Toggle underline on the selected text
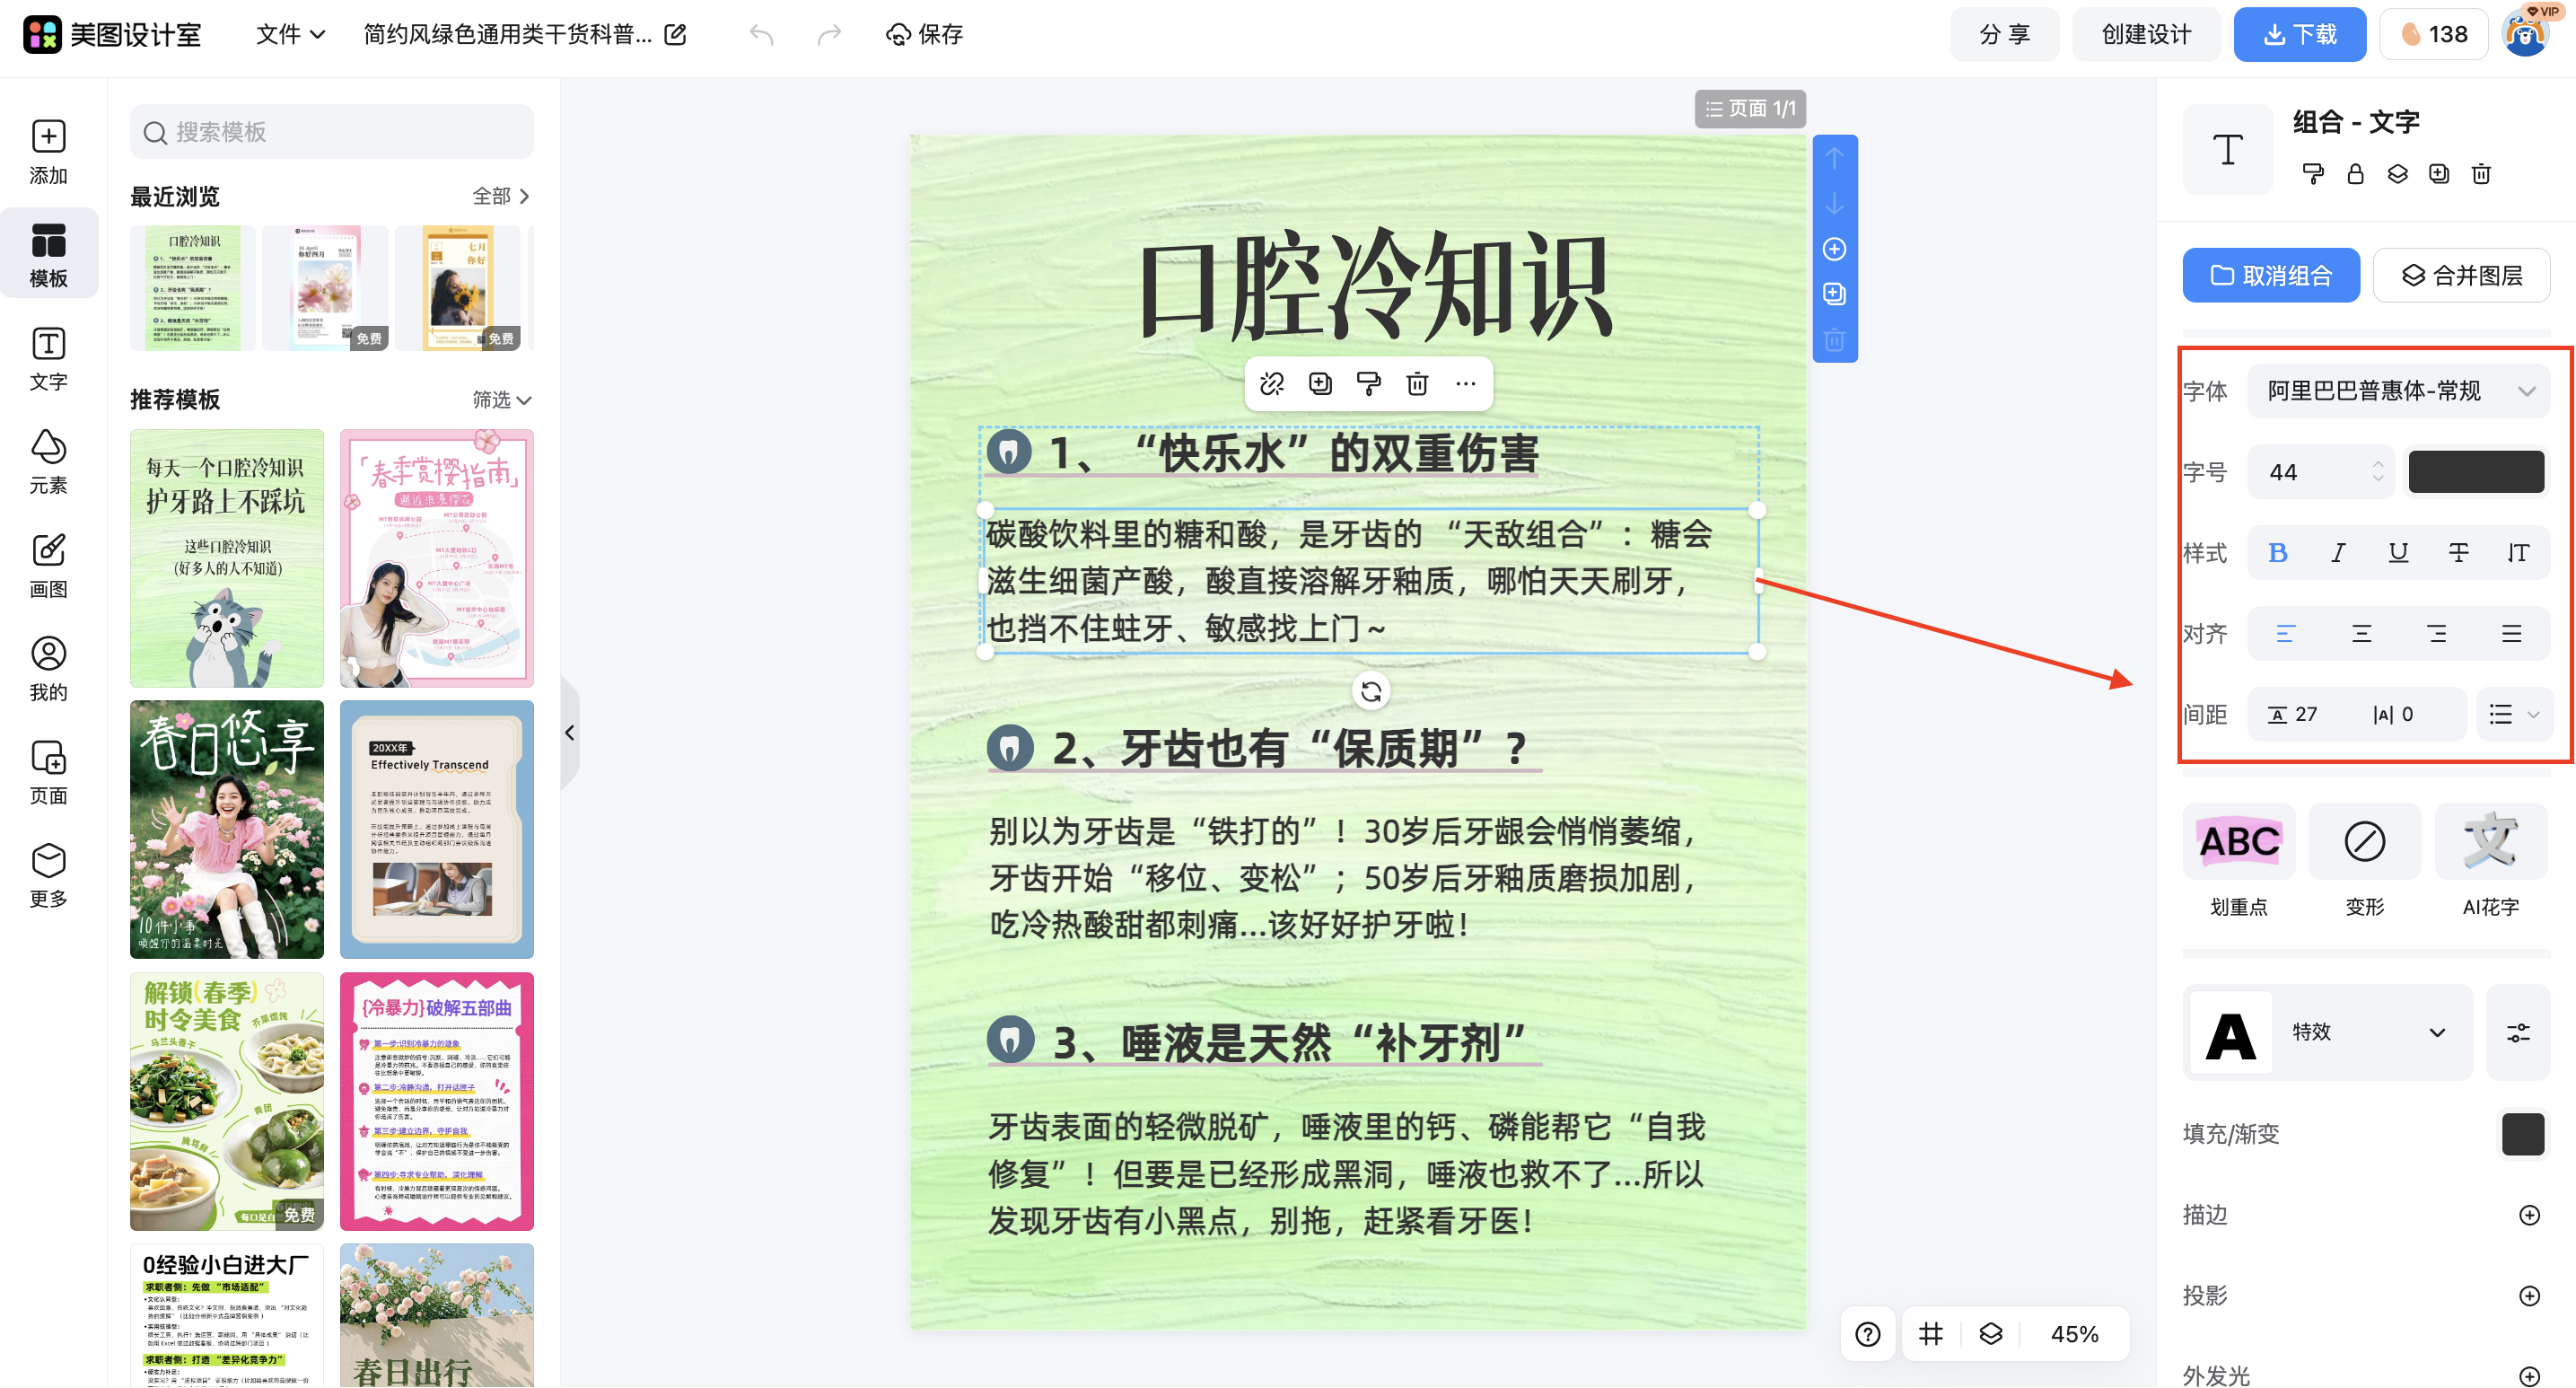The image size is (2576, 1388). point(2398,552)
